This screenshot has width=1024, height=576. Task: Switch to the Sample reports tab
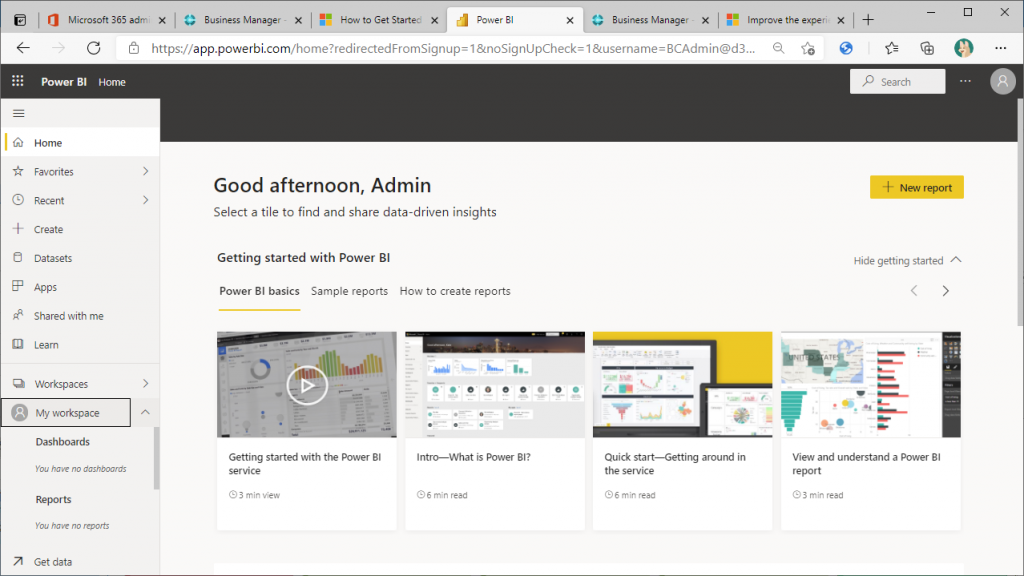click(349, 291)
